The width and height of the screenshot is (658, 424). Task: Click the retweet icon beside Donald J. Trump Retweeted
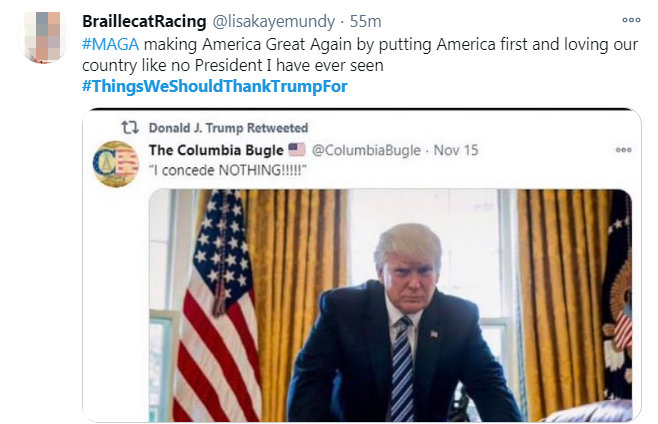click(129, 128)
